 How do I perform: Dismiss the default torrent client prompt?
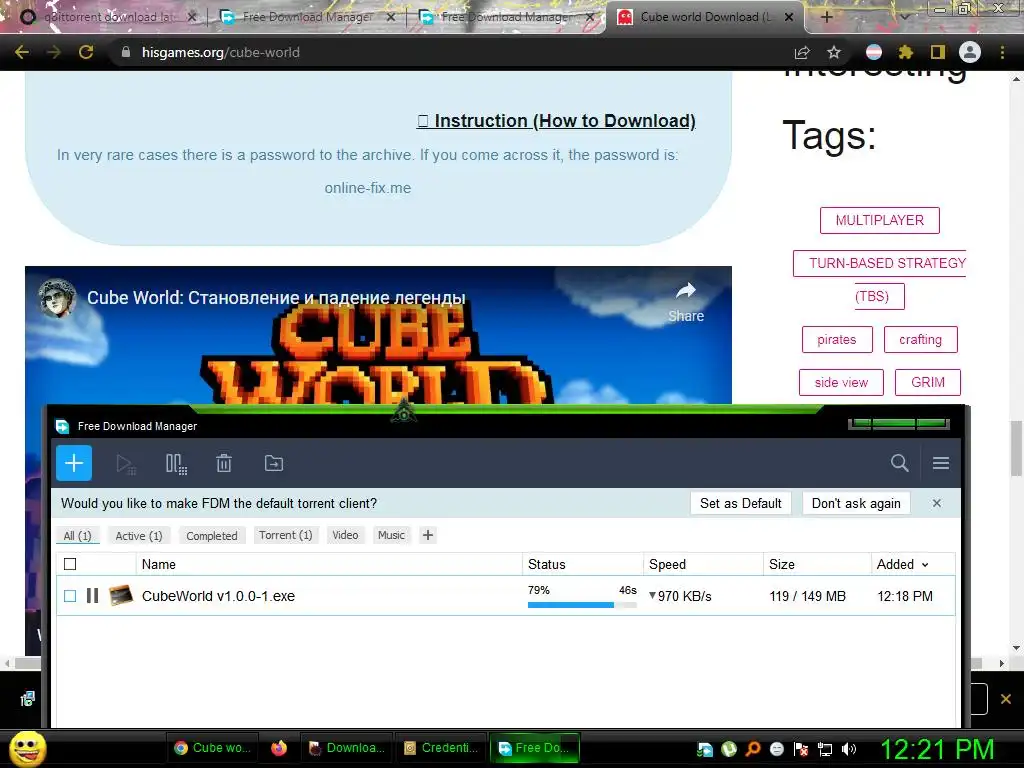[x=936, y=503]
